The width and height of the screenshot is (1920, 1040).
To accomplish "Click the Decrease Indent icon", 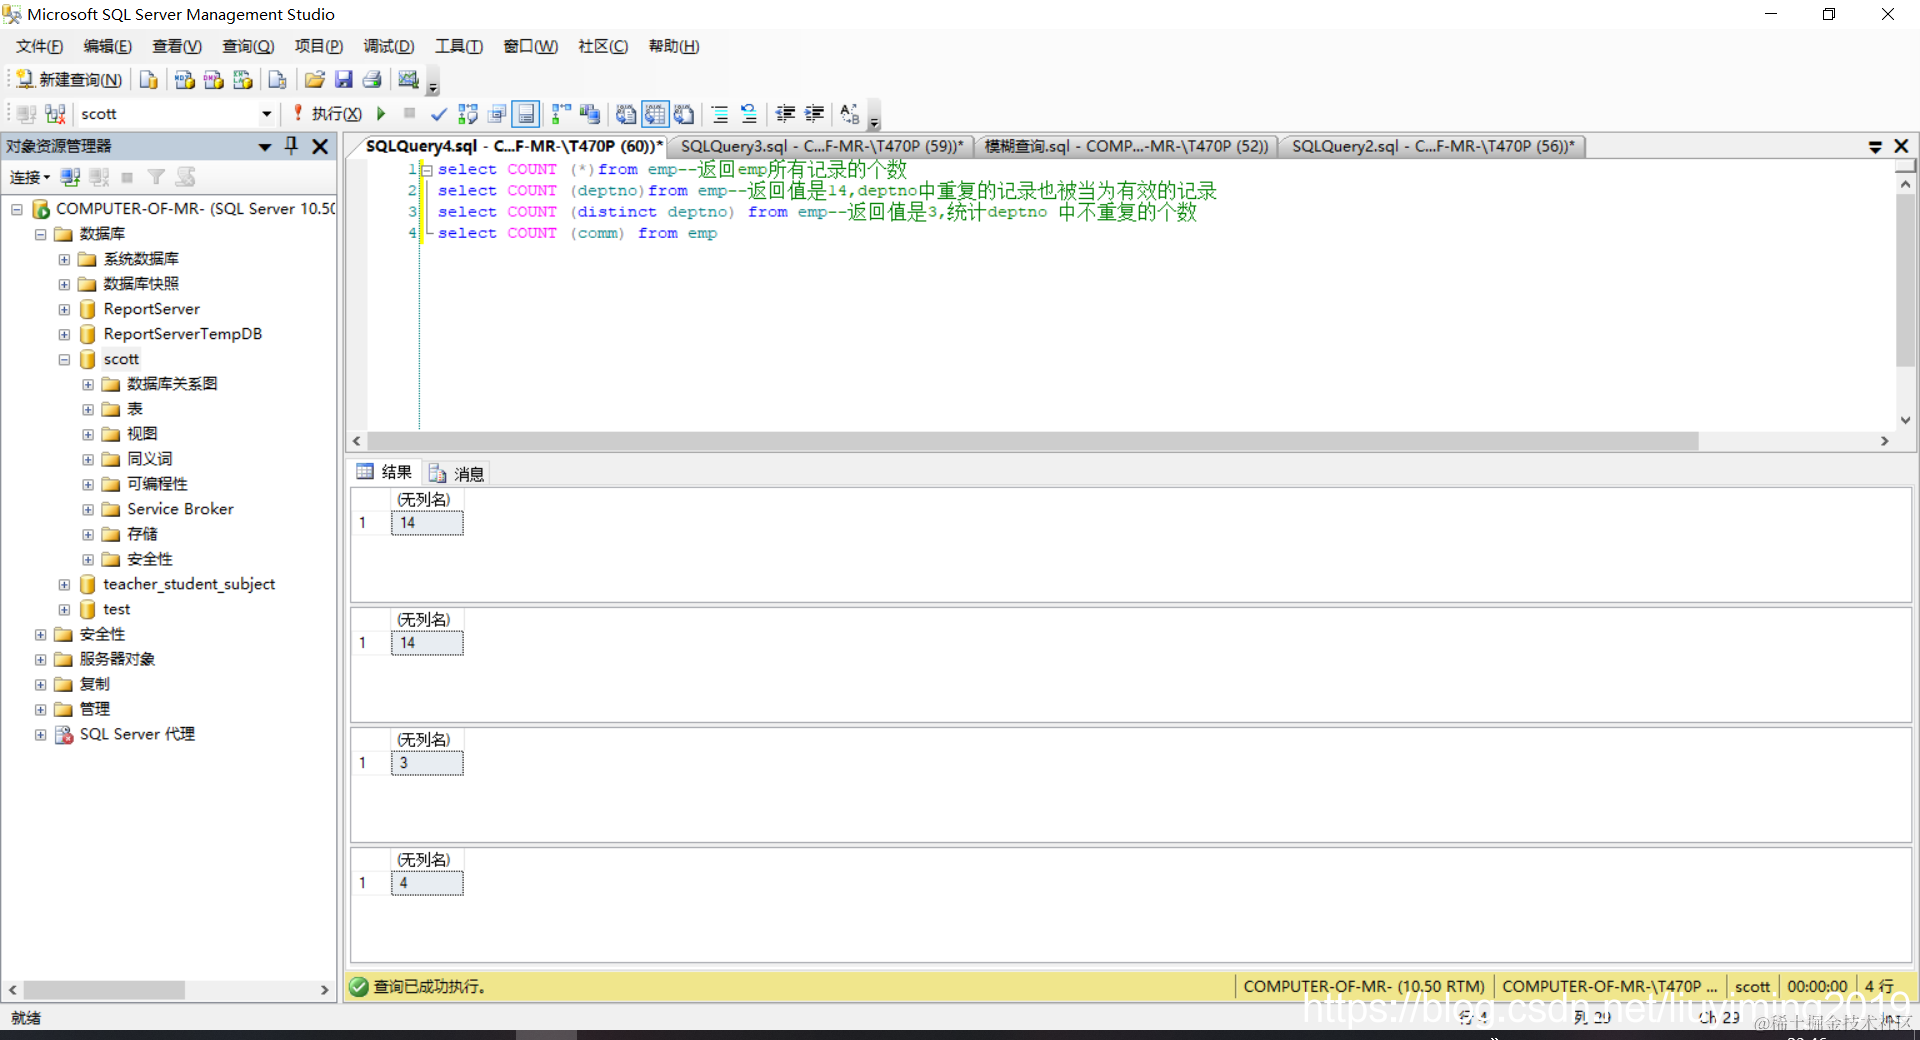I will pos(786,114).
